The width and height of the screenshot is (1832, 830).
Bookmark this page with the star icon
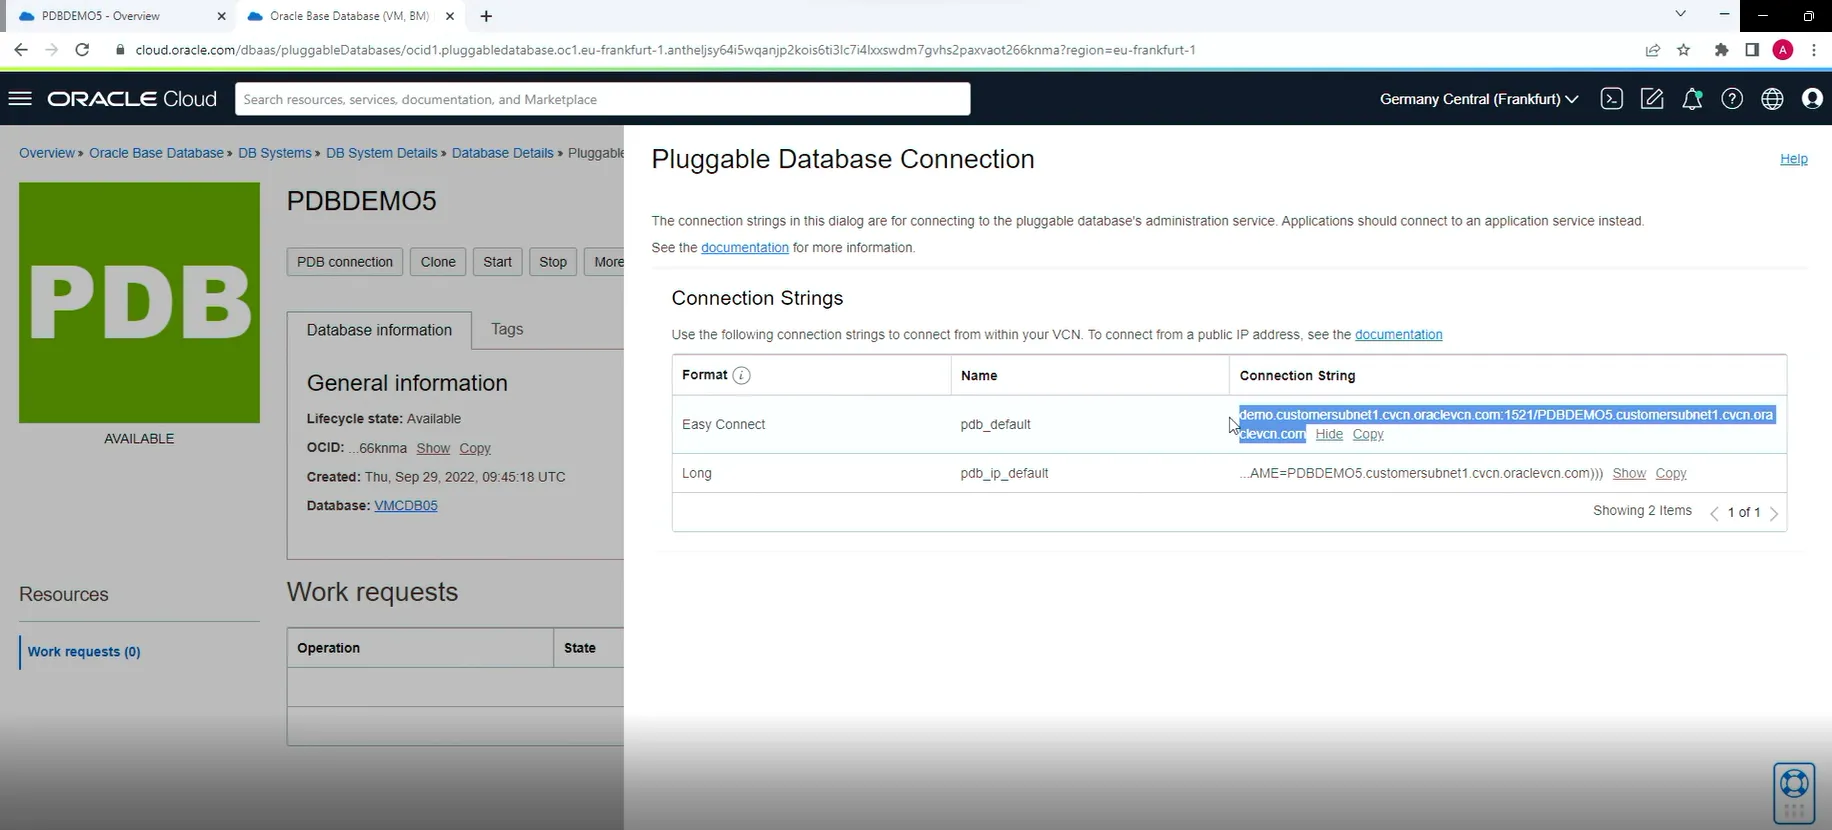[1684, 50]
